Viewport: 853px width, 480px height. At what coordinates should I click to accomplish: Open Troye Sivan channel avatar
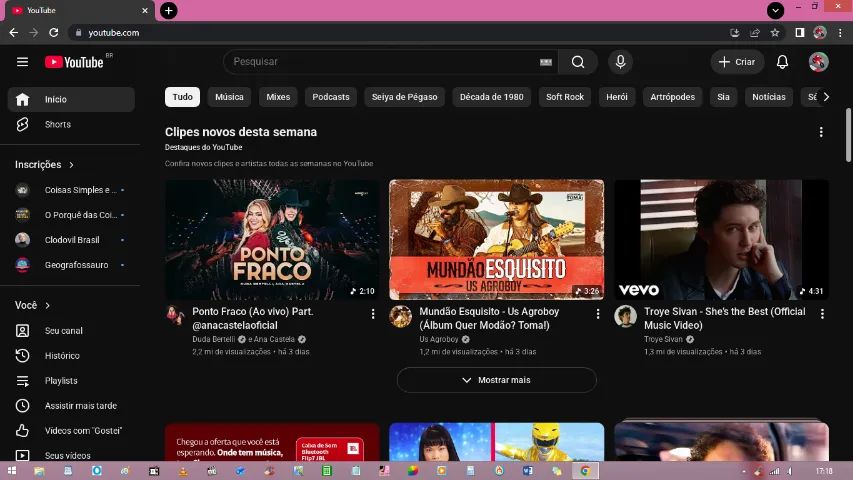[625, 316]
